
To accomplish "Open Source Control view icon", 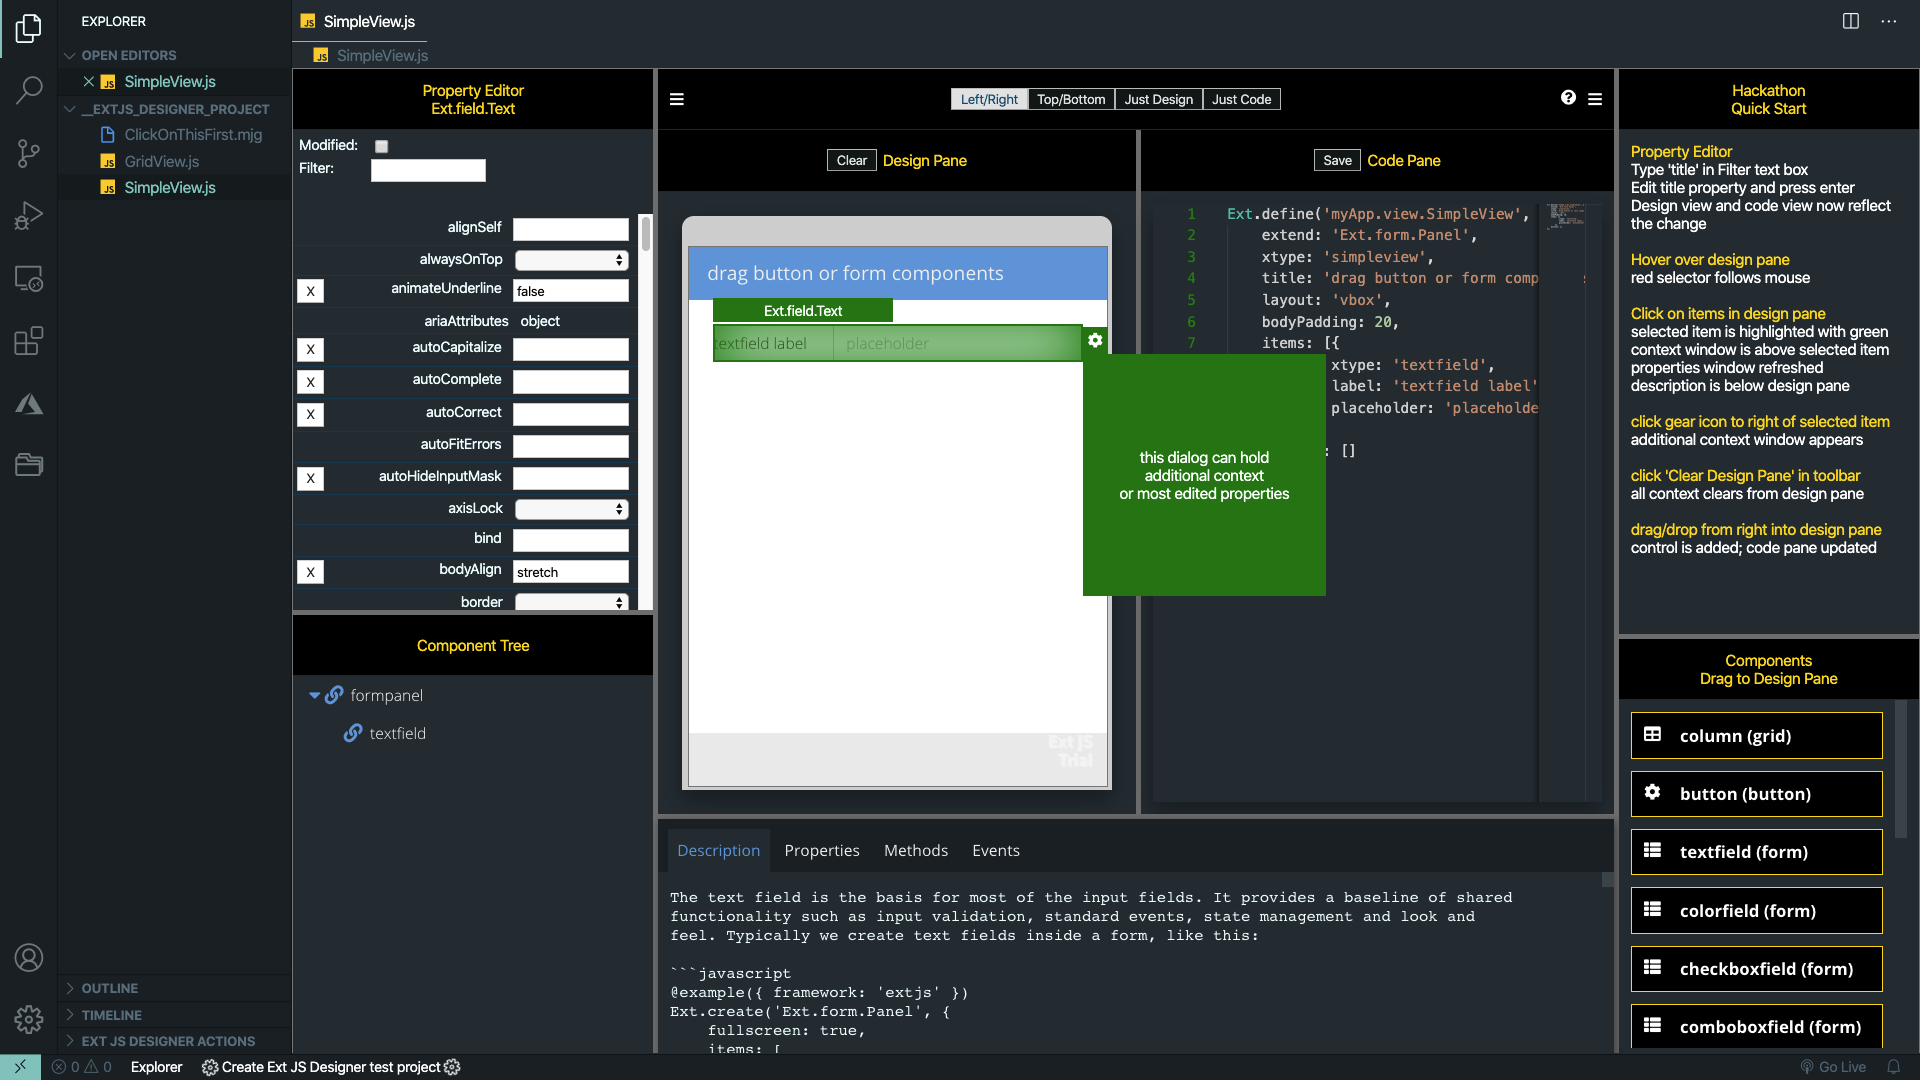I will (x=29, y=153).
